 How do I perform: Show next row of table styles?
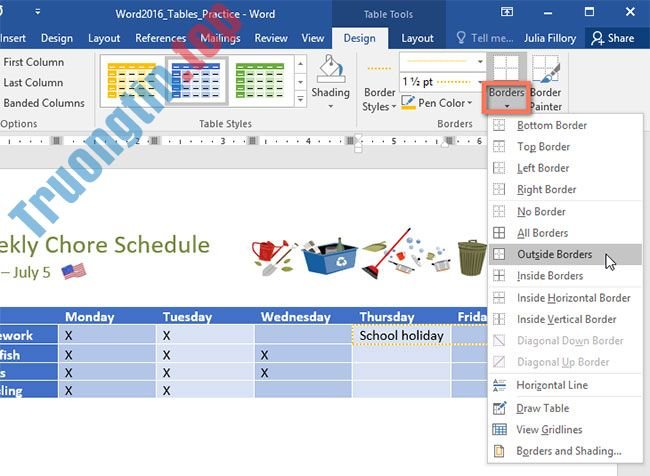click(301, 82)
